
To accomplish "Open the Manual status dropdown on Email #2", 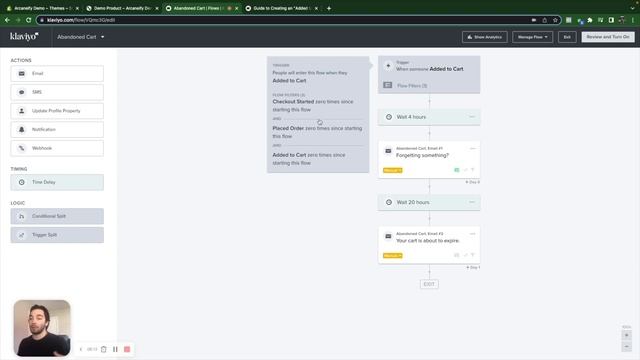I will tap(393, 256).
